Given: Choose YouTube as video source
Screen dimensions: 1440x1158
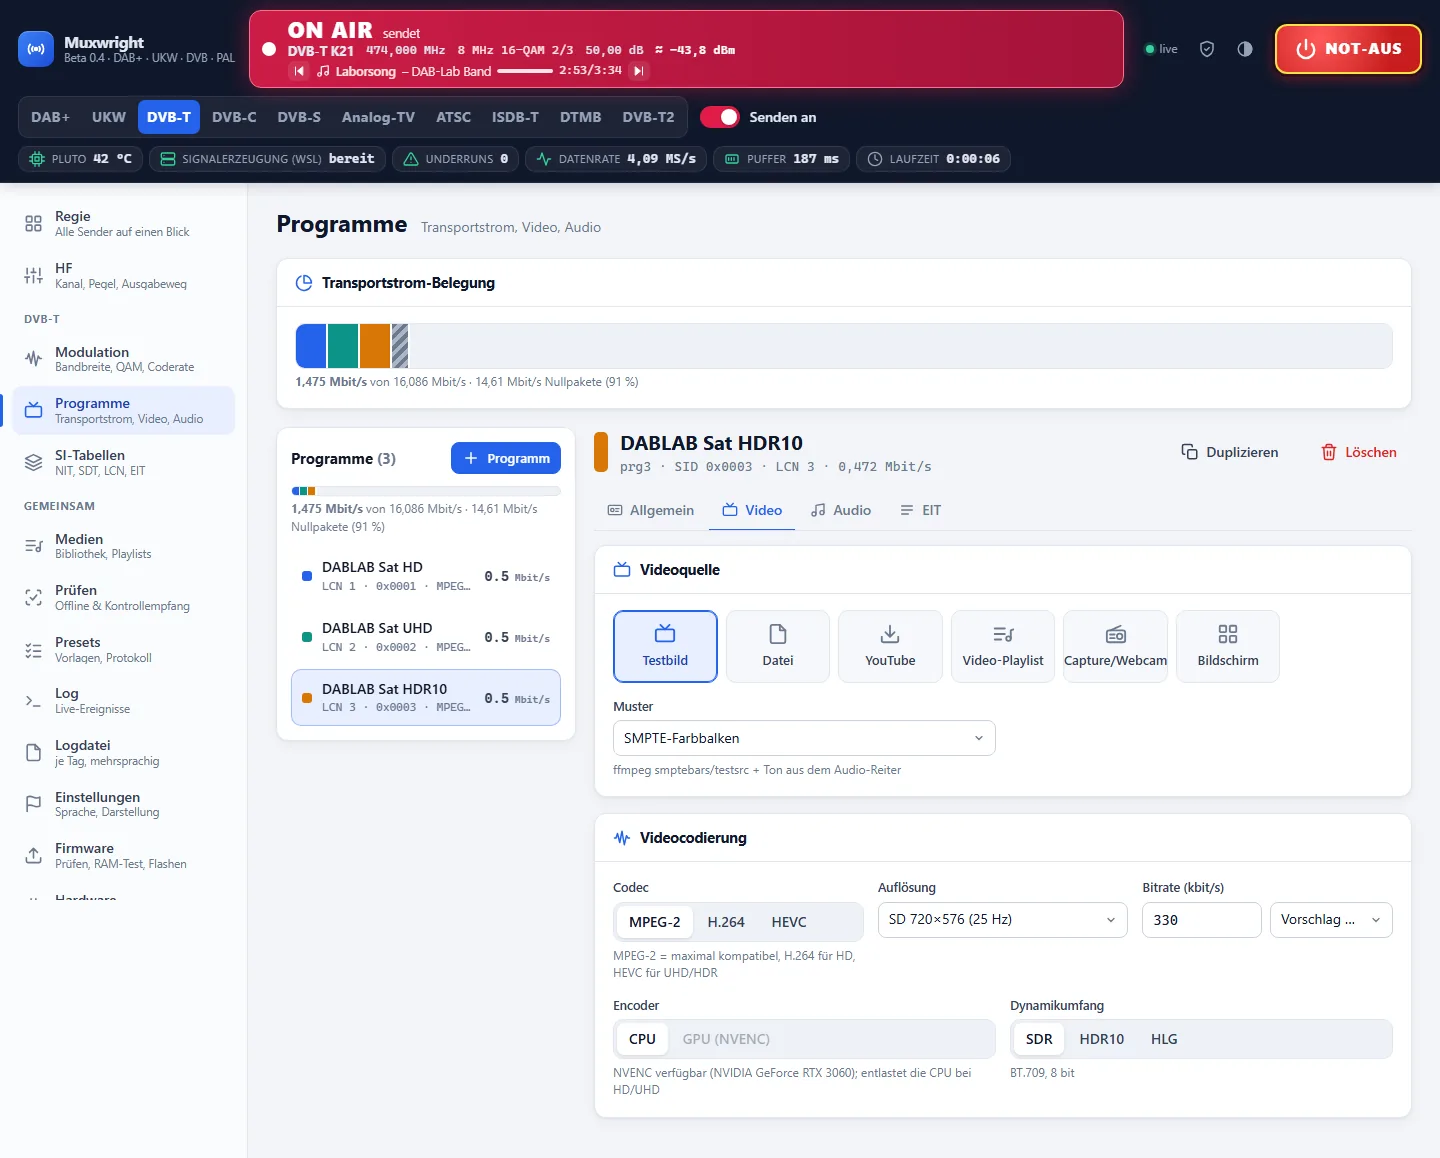Looking at the screenshot, I should coord(890,646).
